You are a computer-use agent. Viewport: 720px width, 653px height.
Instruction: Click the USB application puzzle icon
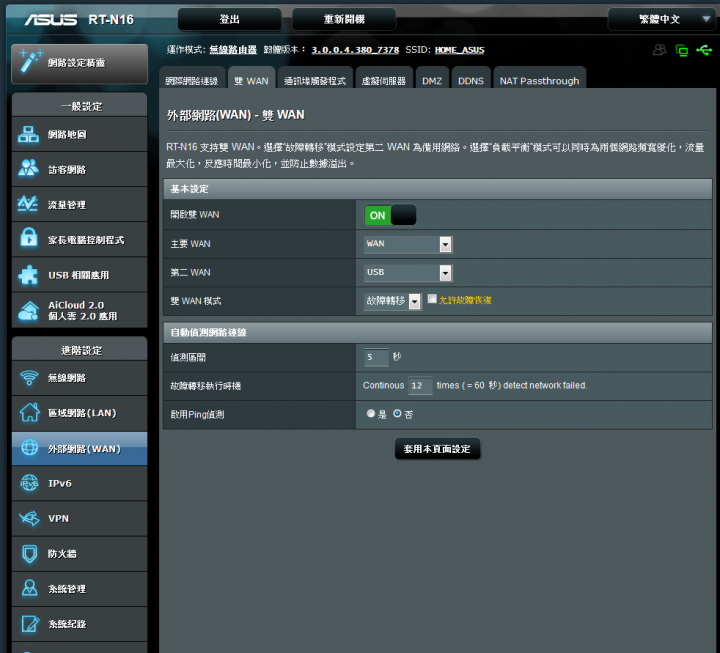[28, 275]
